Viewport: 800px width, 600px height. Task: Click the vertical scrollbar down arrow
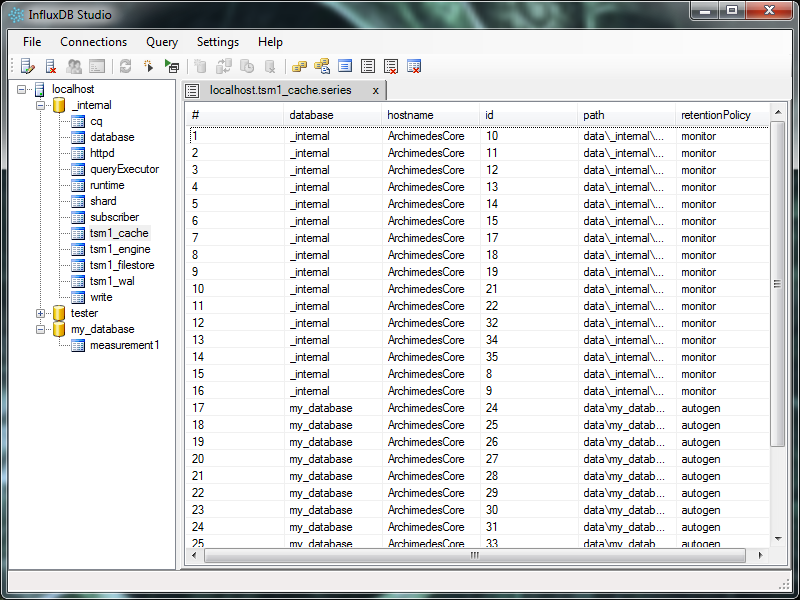[x=778, y=539]
